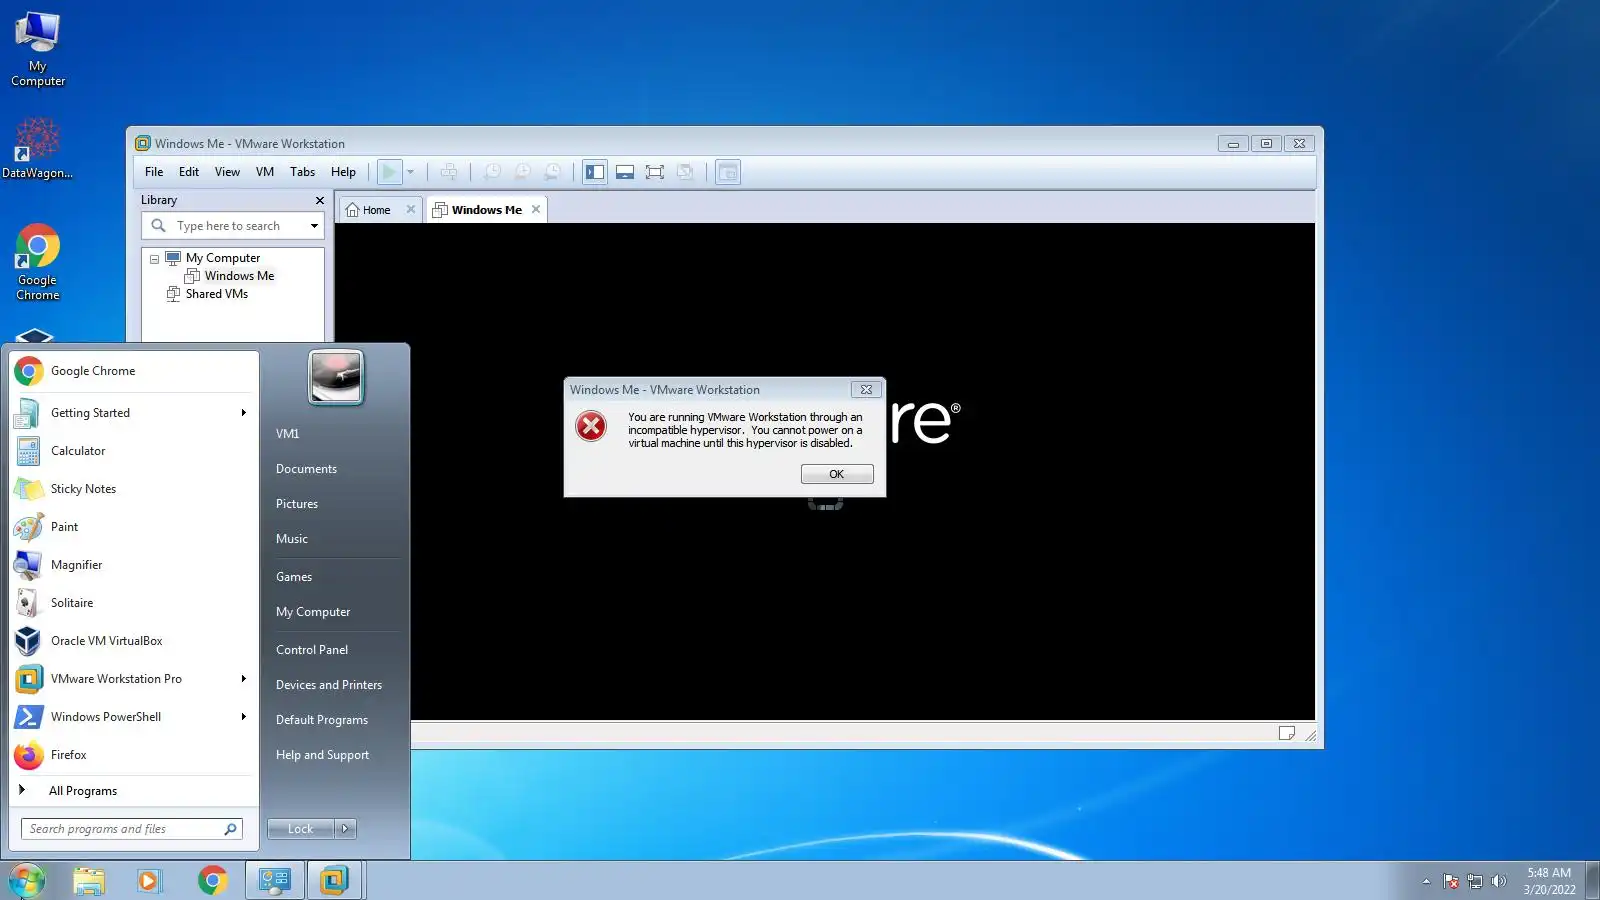Open the VM menu in VMware
The width and height of the screenshot is (1600, 900).
click(x=265, y=172)
